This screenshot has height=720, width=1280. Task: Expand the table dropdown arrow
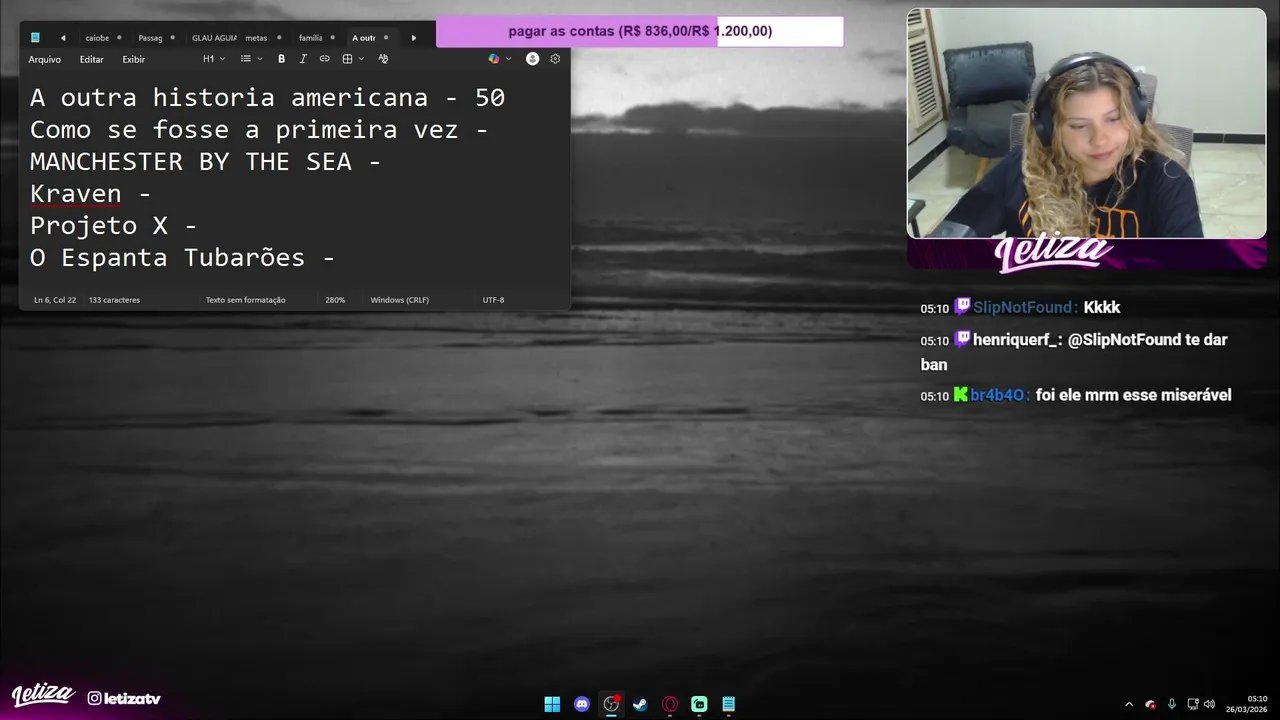click(x=361, y=59)
